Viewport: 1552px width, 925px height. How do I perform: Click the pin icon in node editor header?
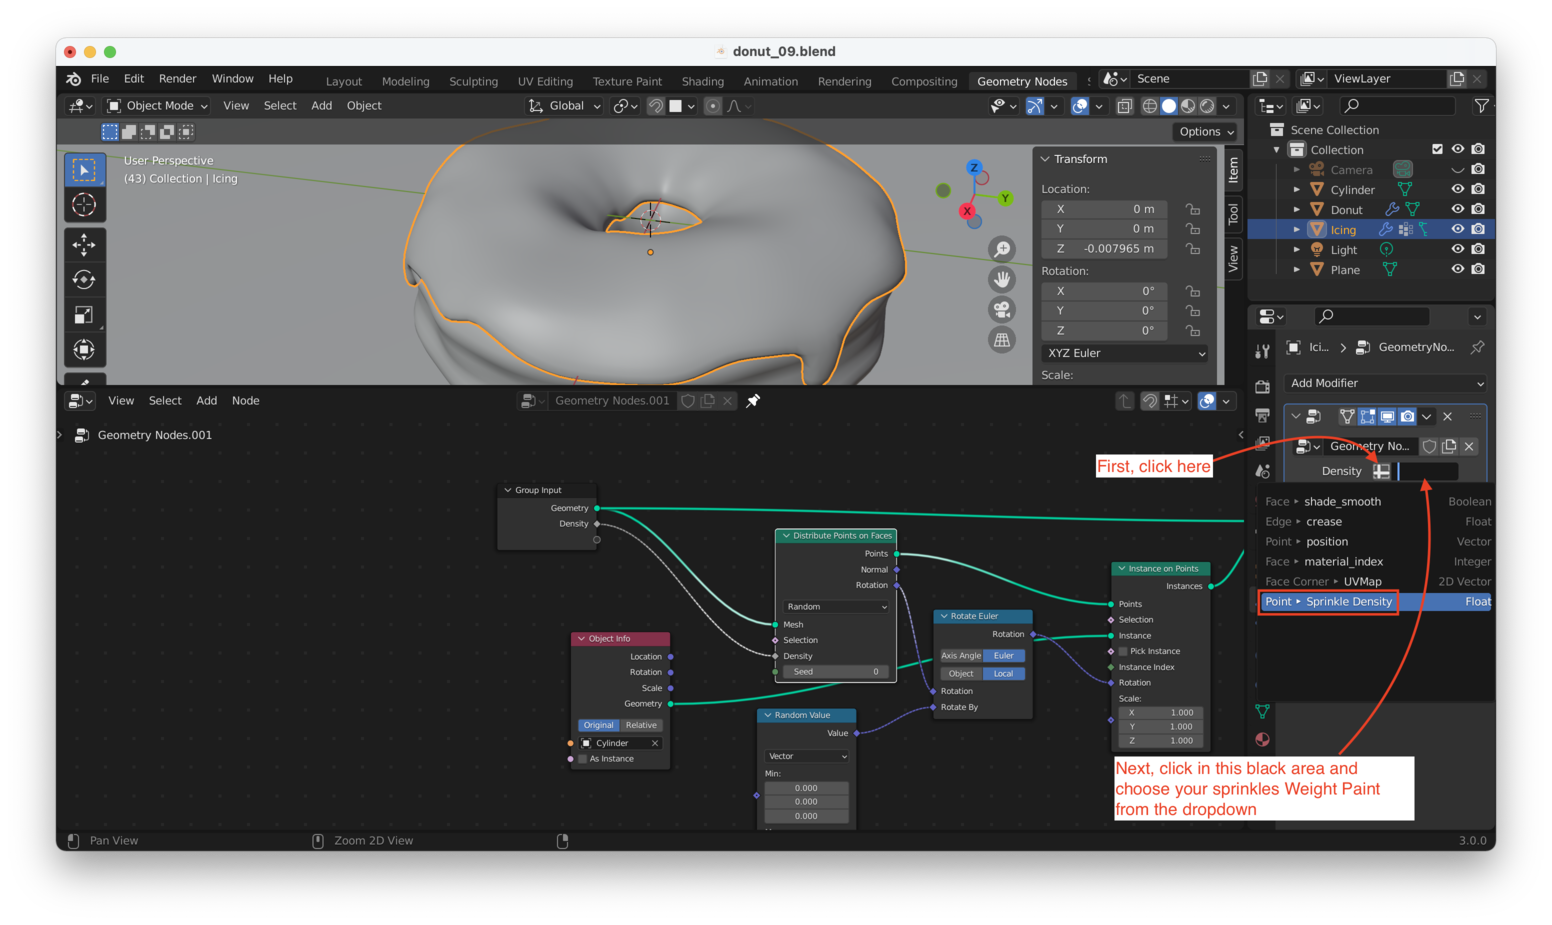tap(753, 401)
